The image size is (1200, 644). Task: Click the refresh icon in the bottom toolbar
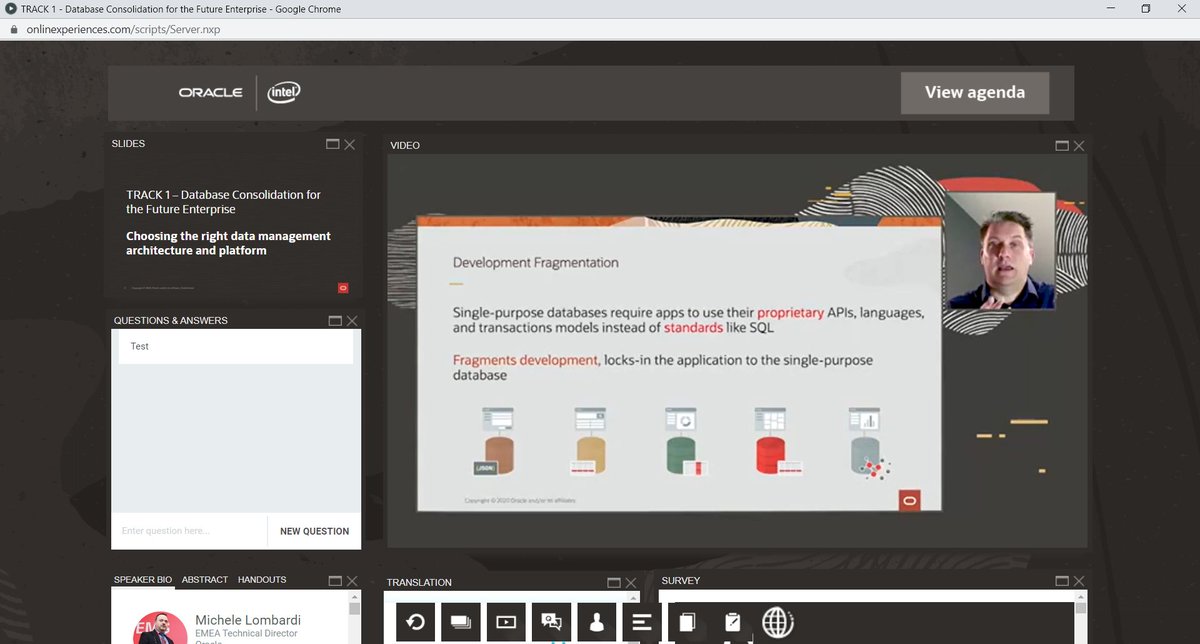pos(415,622)
